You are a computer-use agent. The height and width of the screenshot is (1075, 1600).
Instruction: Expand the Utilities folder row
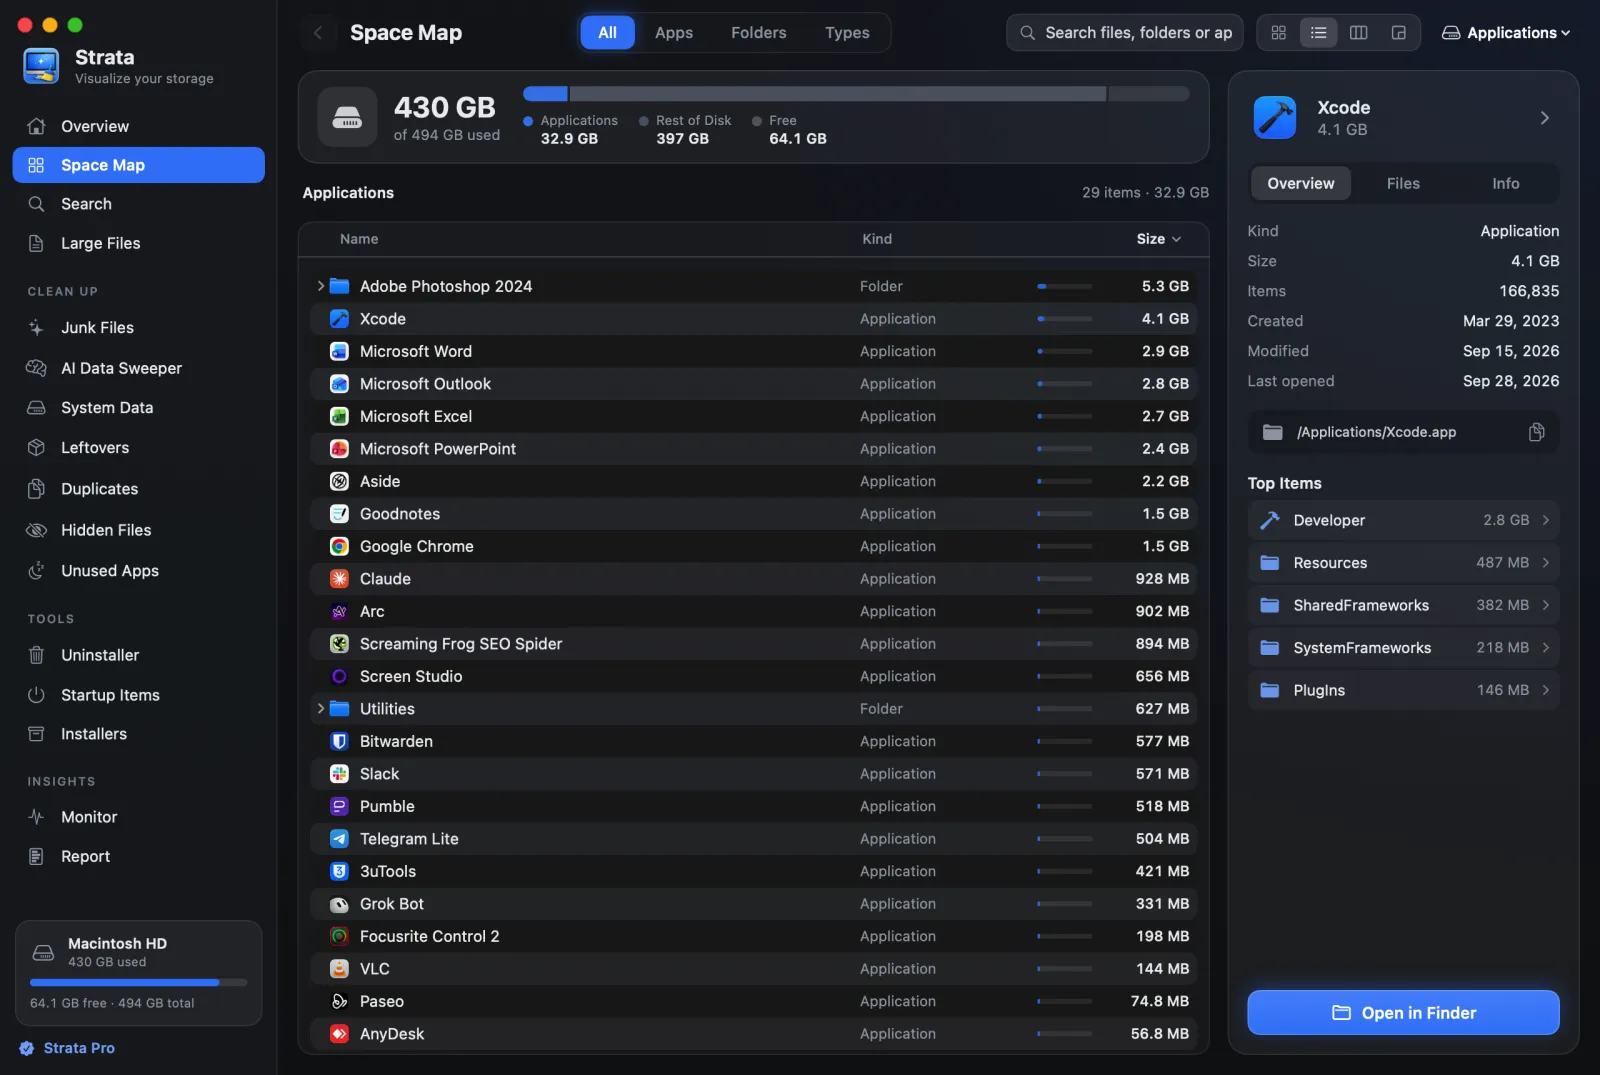(321, 709)
